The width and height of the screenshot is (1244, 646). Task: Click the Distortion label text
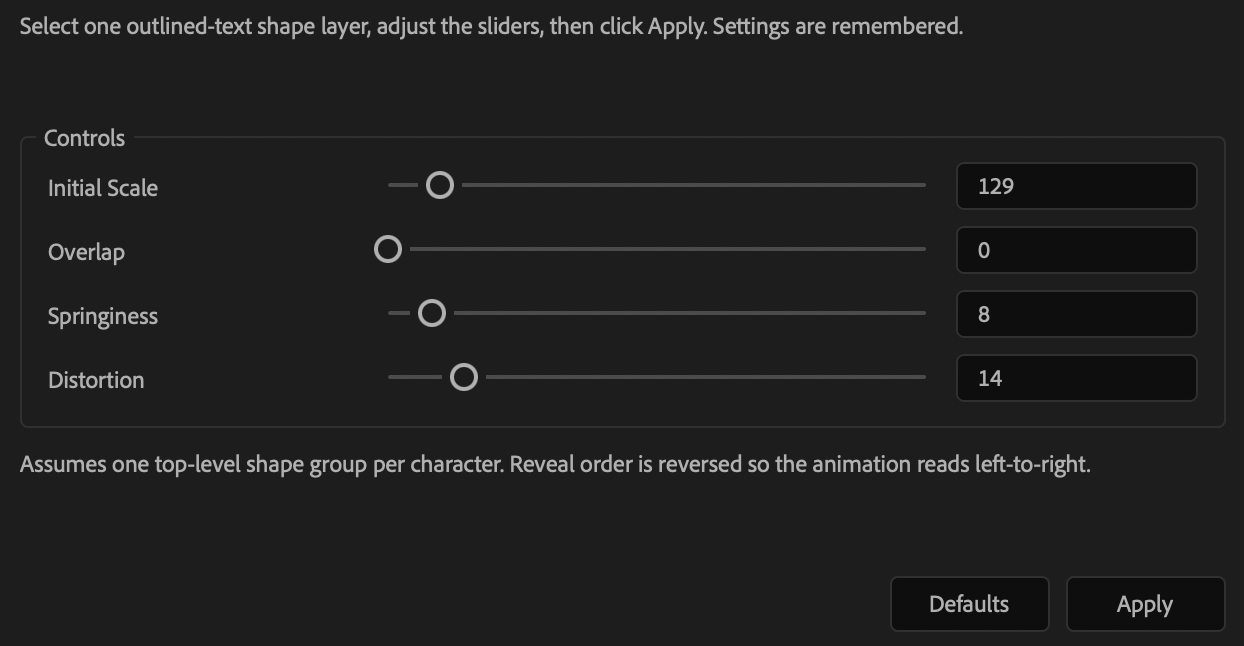pos(96,380)
